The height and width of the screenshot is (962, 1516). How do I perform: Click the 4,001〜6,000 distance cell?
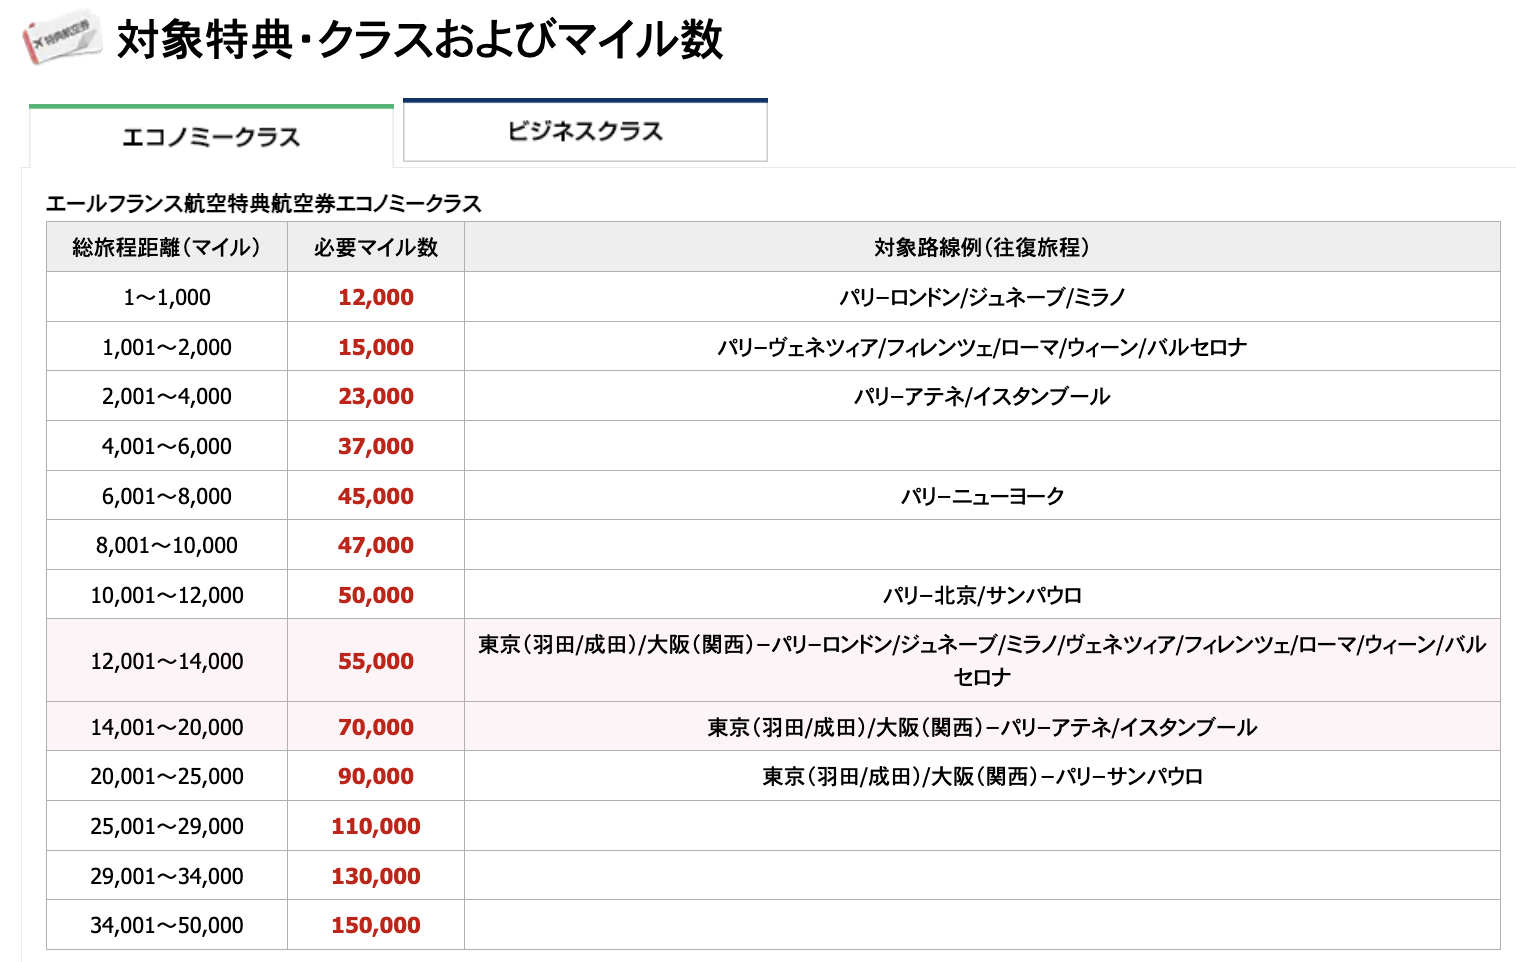point(167,446)
